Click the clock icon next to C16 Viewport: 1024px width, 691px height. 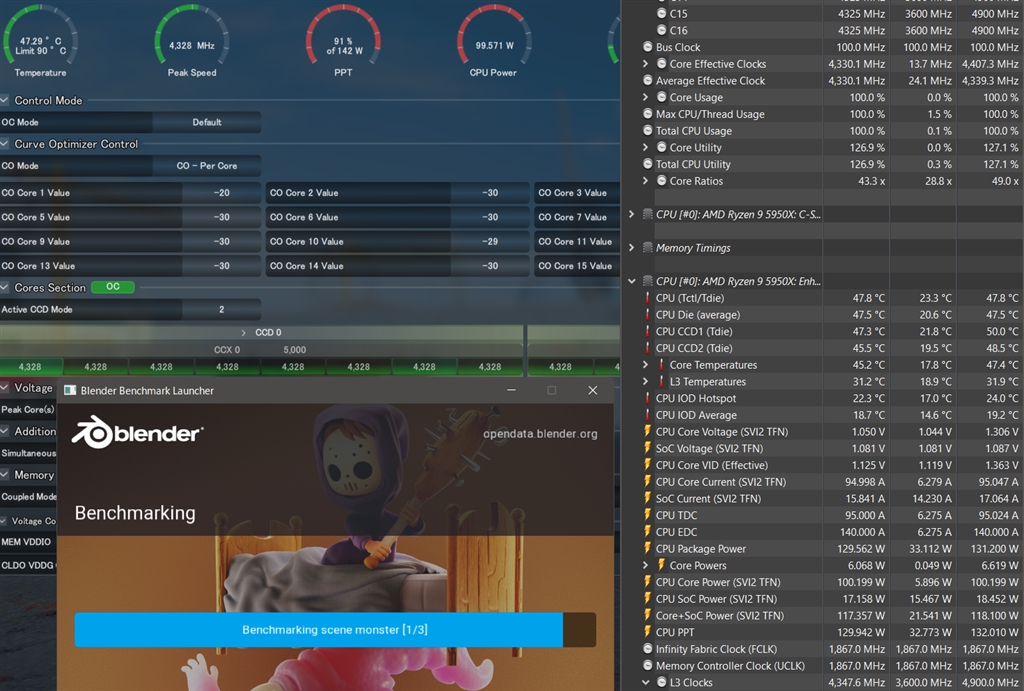pos(661,30)
